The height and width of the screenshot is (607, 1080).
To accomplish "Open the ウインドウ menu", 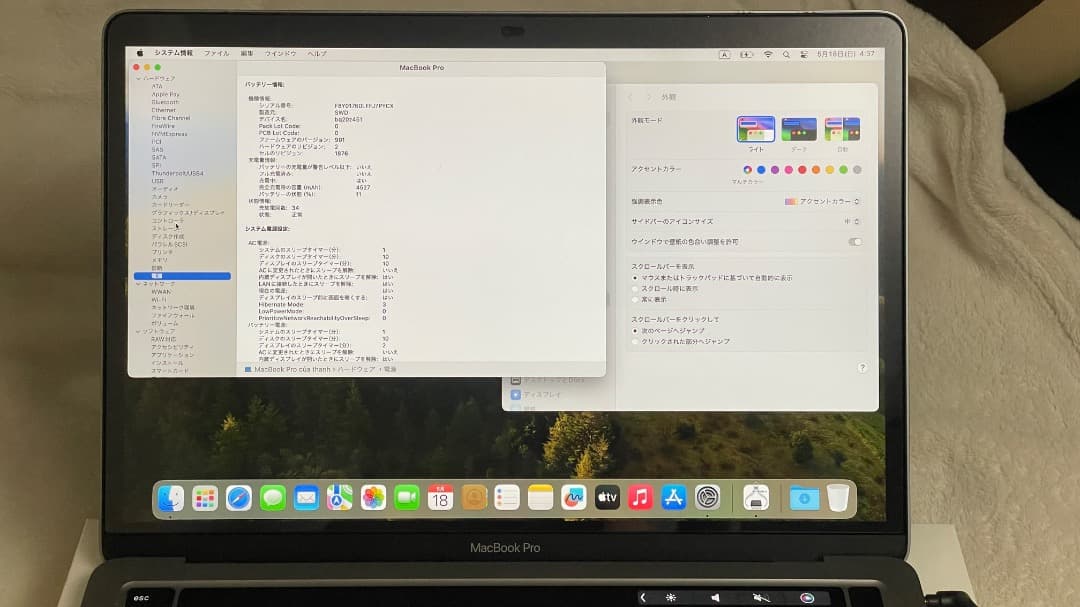I will (x=283, y=54).
